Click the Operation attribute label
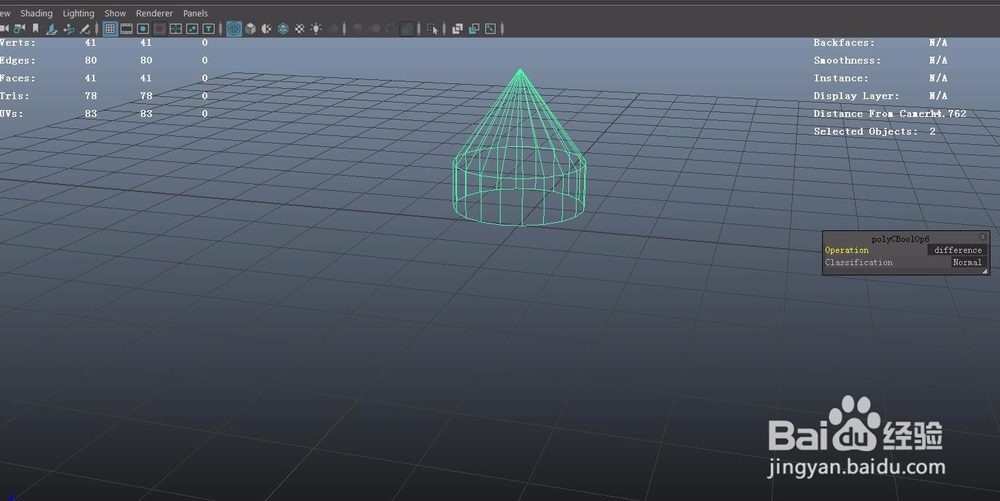 pos(846,250)
